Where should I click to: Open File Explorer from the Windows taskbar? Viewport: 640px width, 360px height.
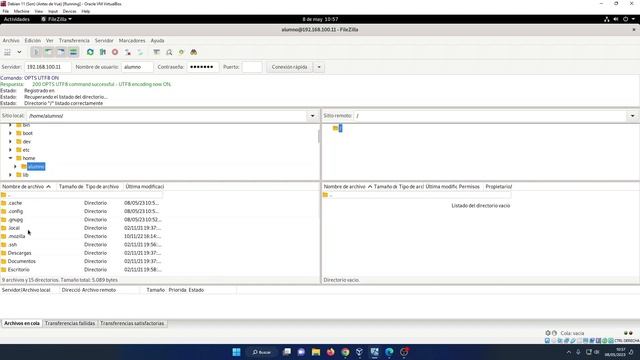click(316, 352)
